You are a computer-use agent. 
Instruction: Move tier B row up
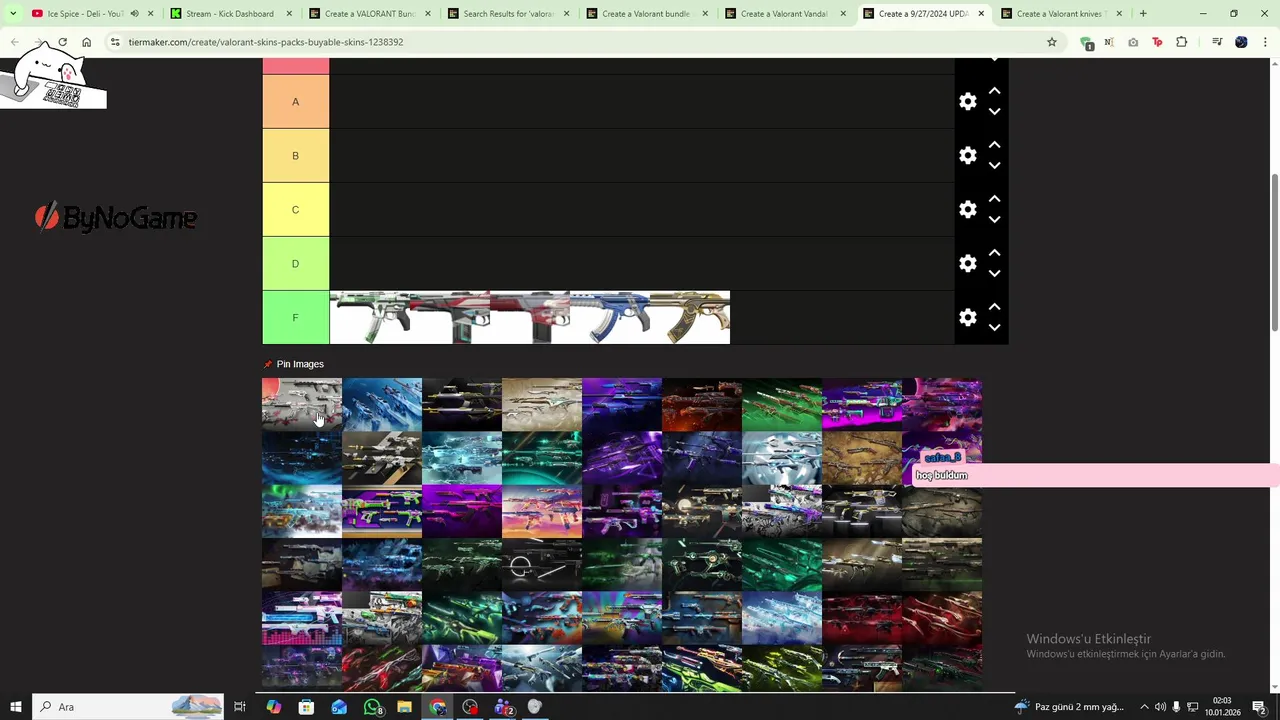994,145
